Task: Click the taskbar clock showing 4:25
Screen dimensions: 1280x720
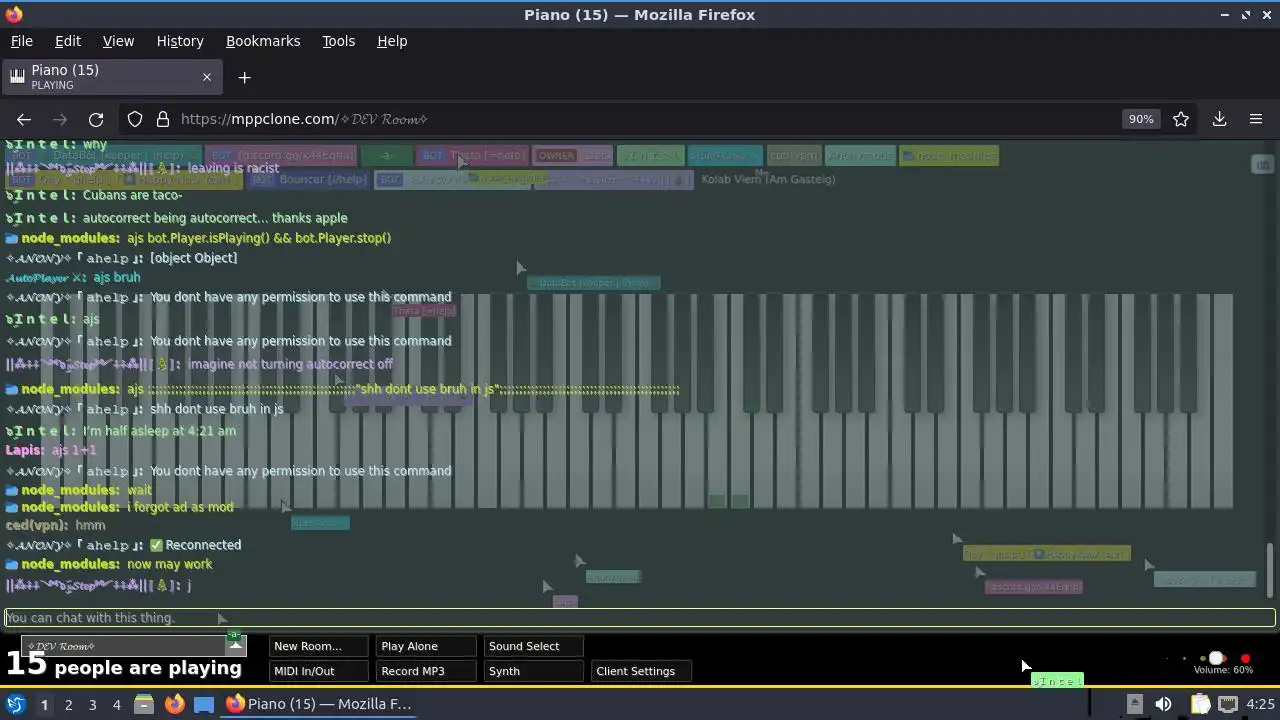Action: (1260, 704)
